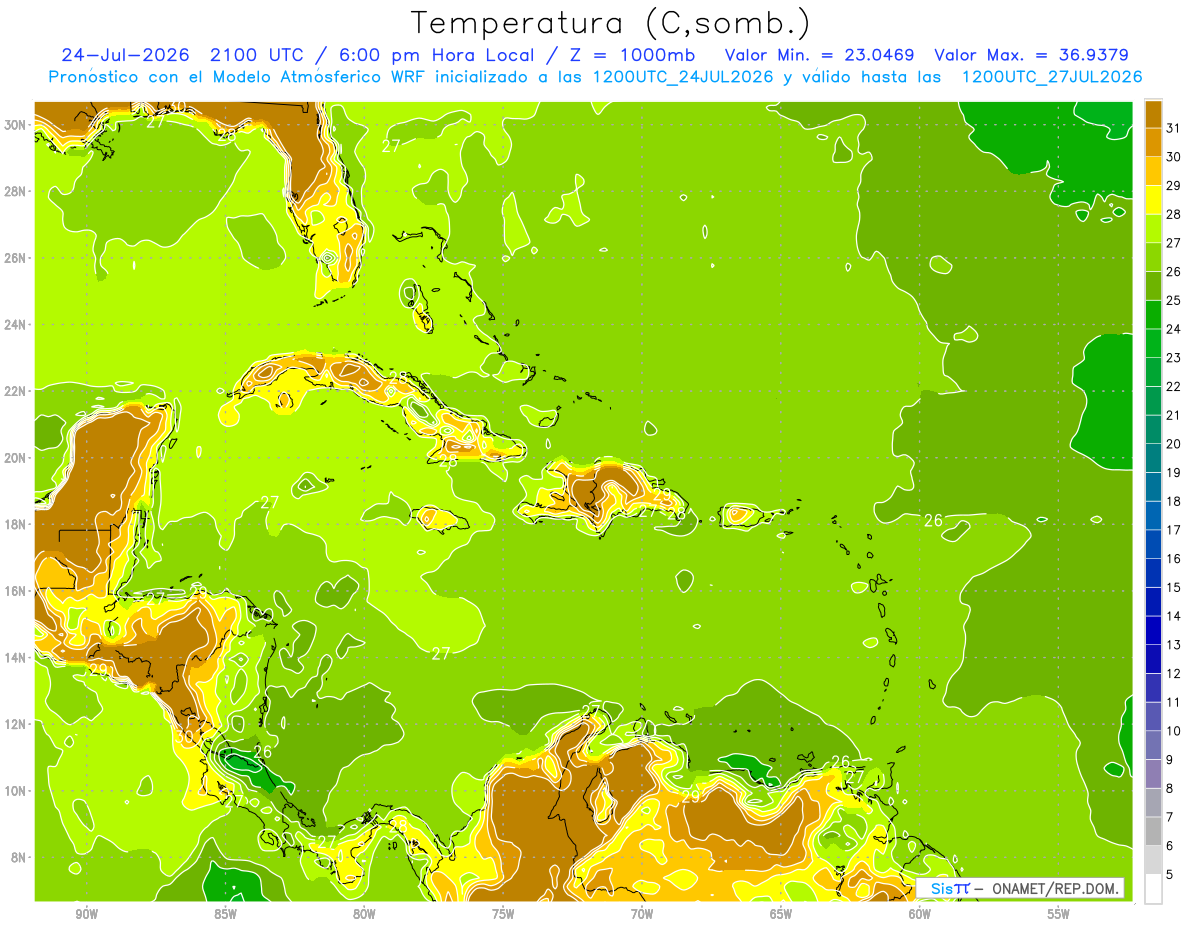This screenshot has width=1200, height=927.
Task: Click color-scale value "12"
Action: tap(1173, 674)
